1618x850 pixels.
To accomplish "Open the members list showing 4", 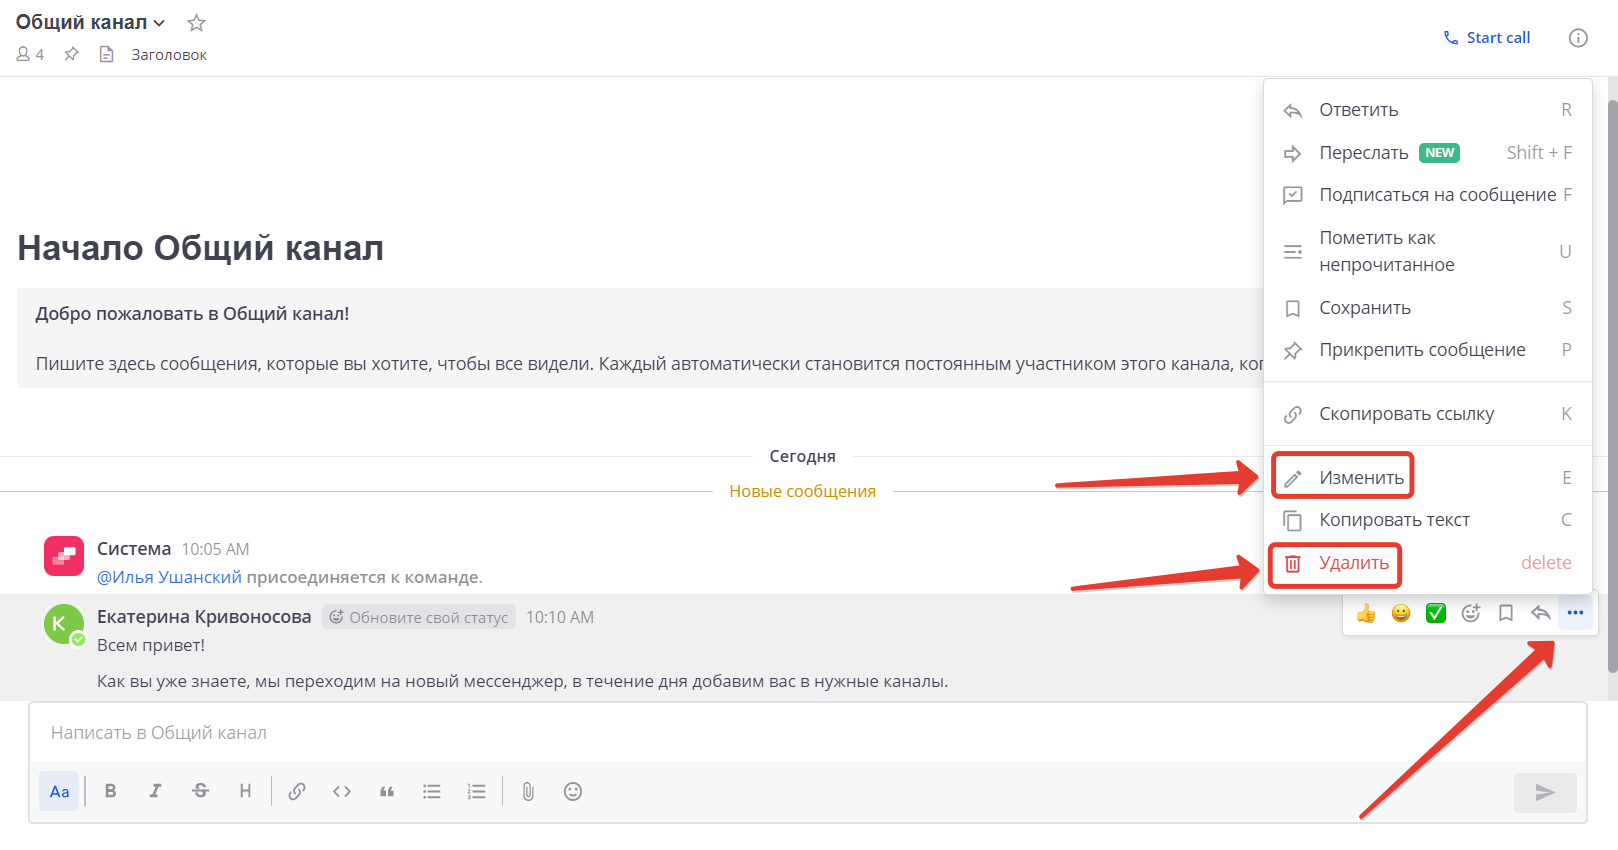I will [x=30, y=55].
